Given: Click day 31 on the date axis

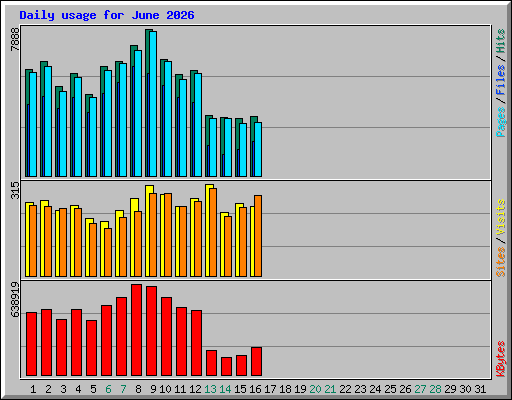Looking at the screenshot, I should [480, 389].
